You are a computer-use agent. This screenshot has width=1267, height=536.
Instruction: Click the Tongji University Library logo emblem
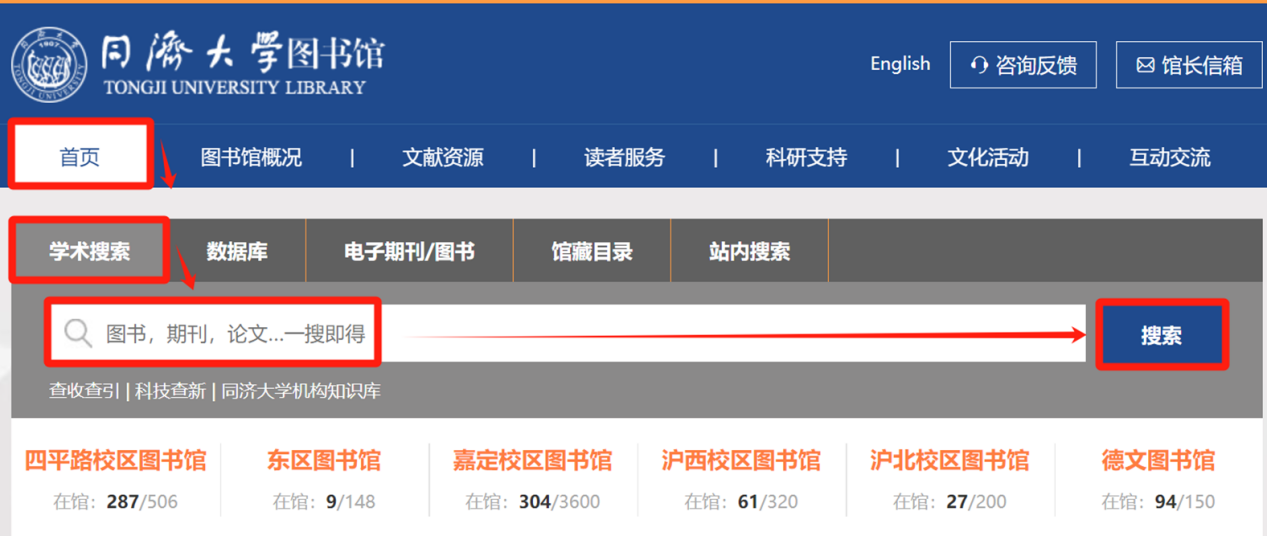pos(50,64)
